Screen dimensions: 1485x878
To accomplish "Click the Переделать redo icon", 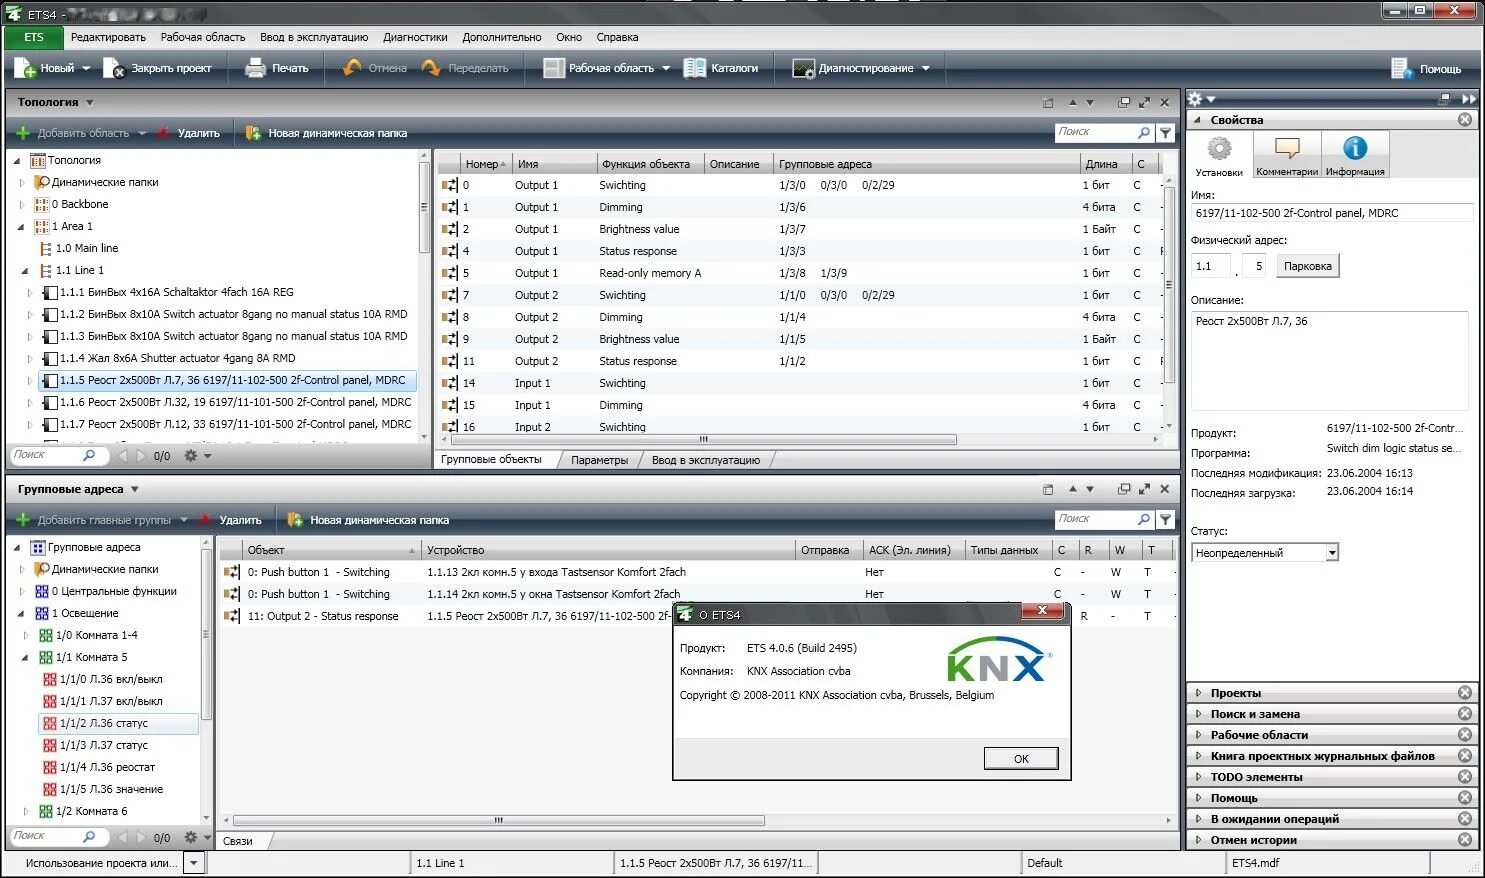I will tap(431, 68).
